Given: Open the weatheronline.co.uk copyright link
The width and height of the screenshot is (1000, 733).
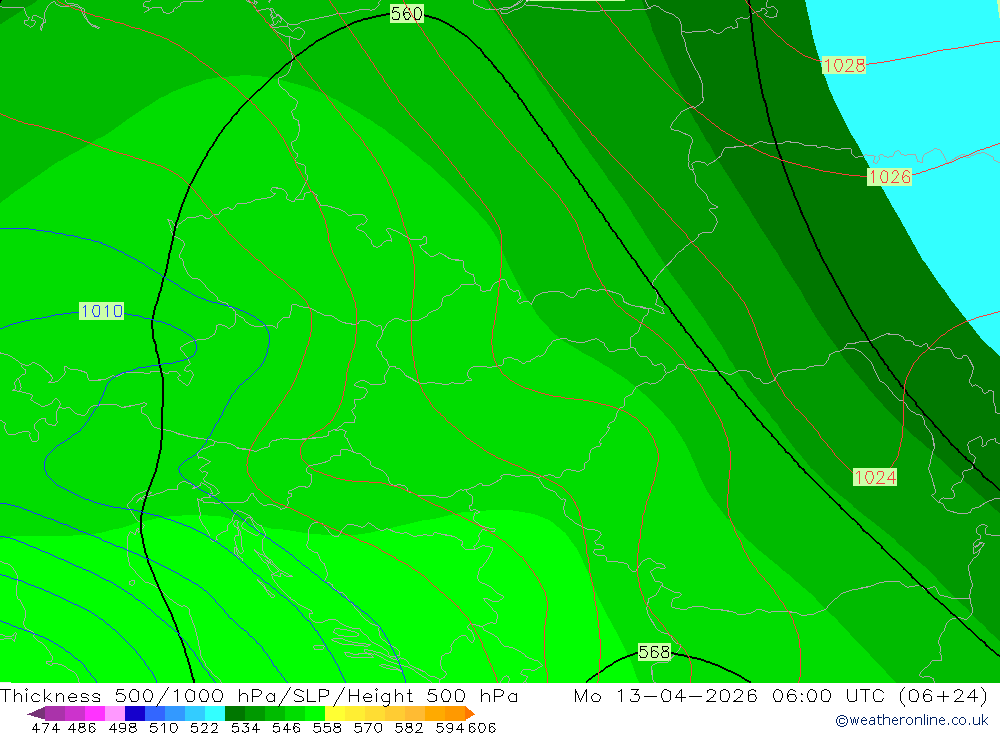Looking at the screenshot, I should [911, 720].
